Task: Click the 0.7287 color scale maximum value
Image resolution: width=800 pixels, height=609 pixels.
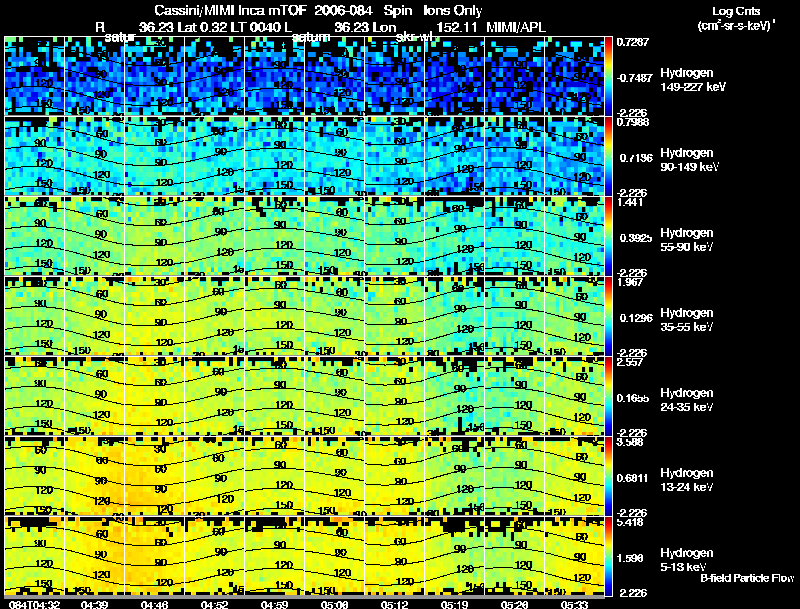Action: click(633, 42)
